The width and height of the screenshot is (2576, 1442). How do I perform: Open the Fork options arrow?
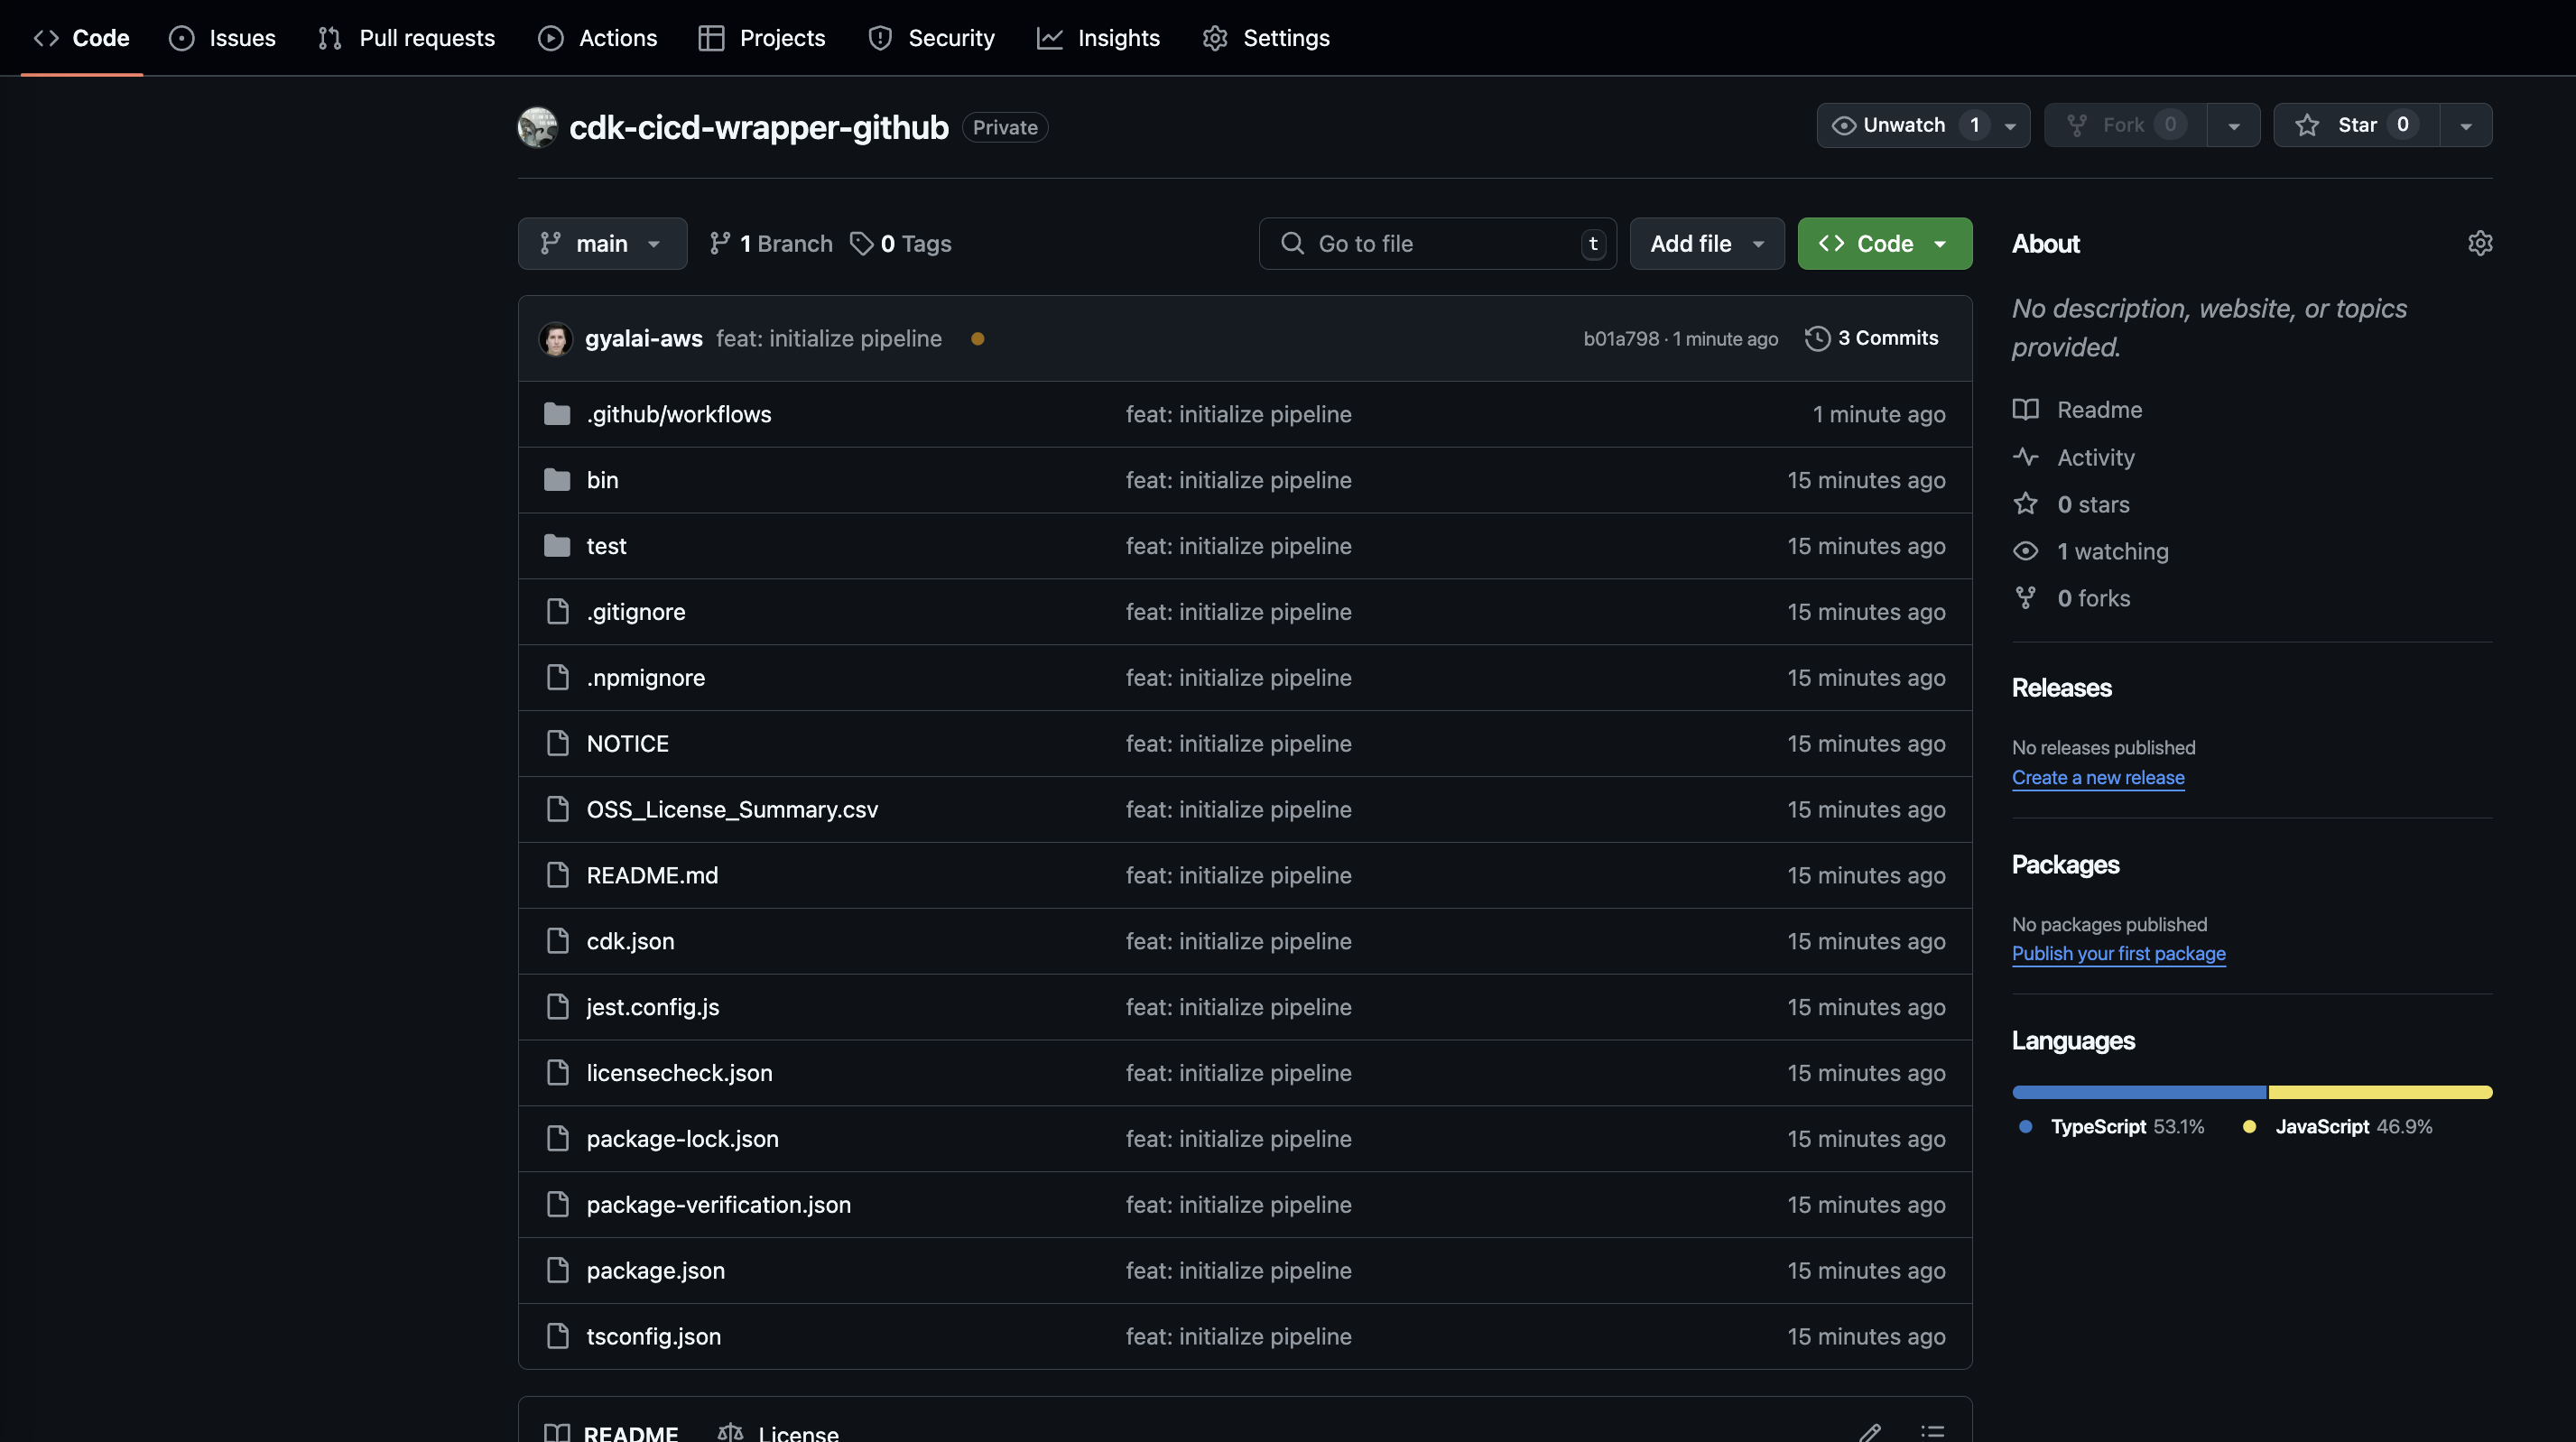pos(2233,126)
